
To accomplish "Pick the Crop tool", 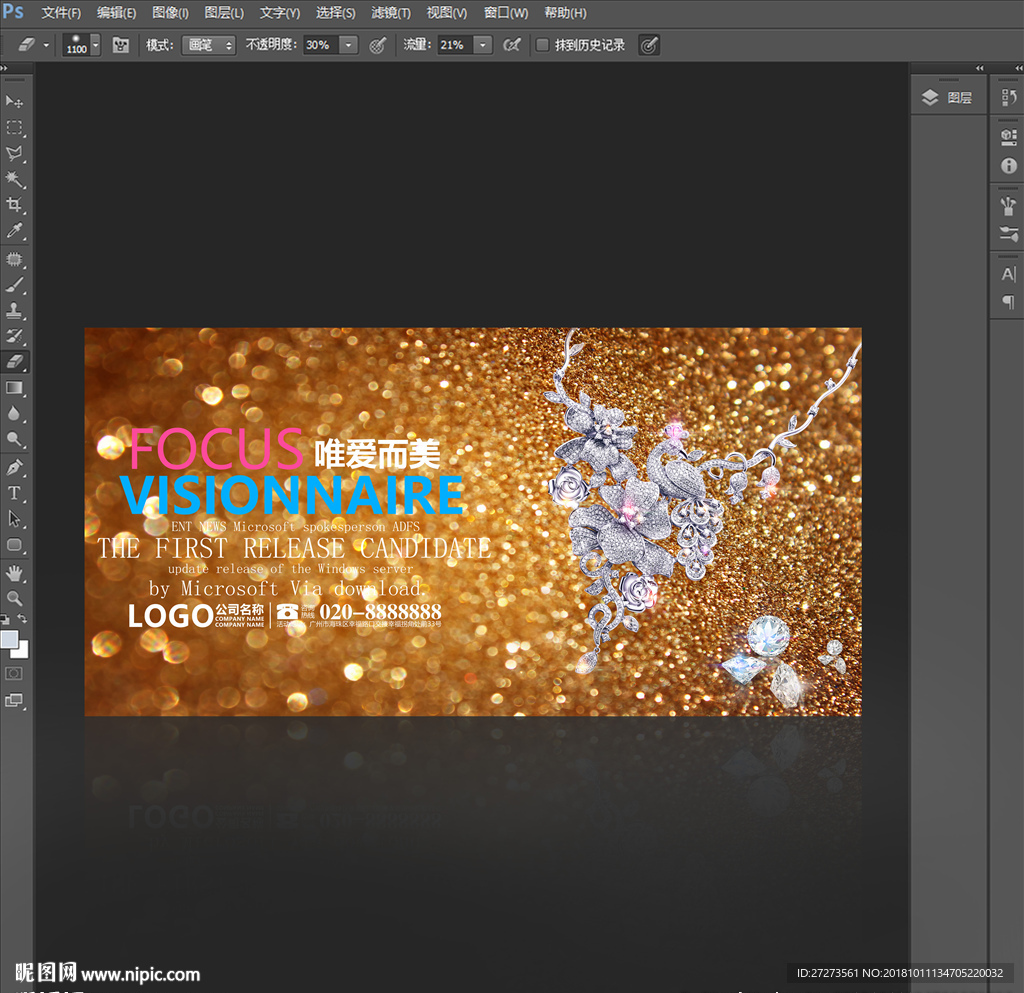I will pyautogui.click(x=14, y=205).
